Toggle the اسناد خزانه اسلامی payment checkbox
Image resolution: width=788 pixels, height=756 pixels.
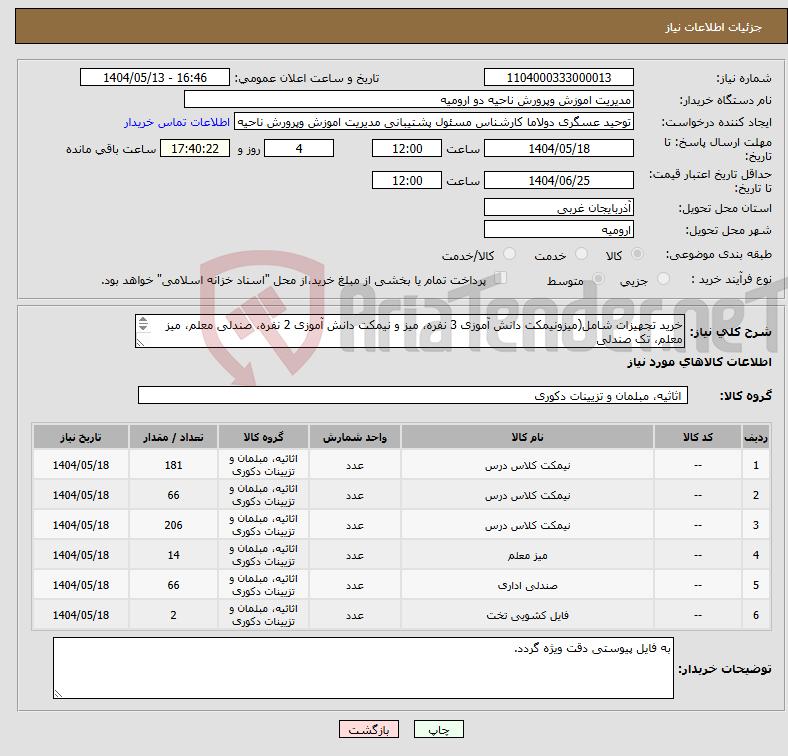501,278
